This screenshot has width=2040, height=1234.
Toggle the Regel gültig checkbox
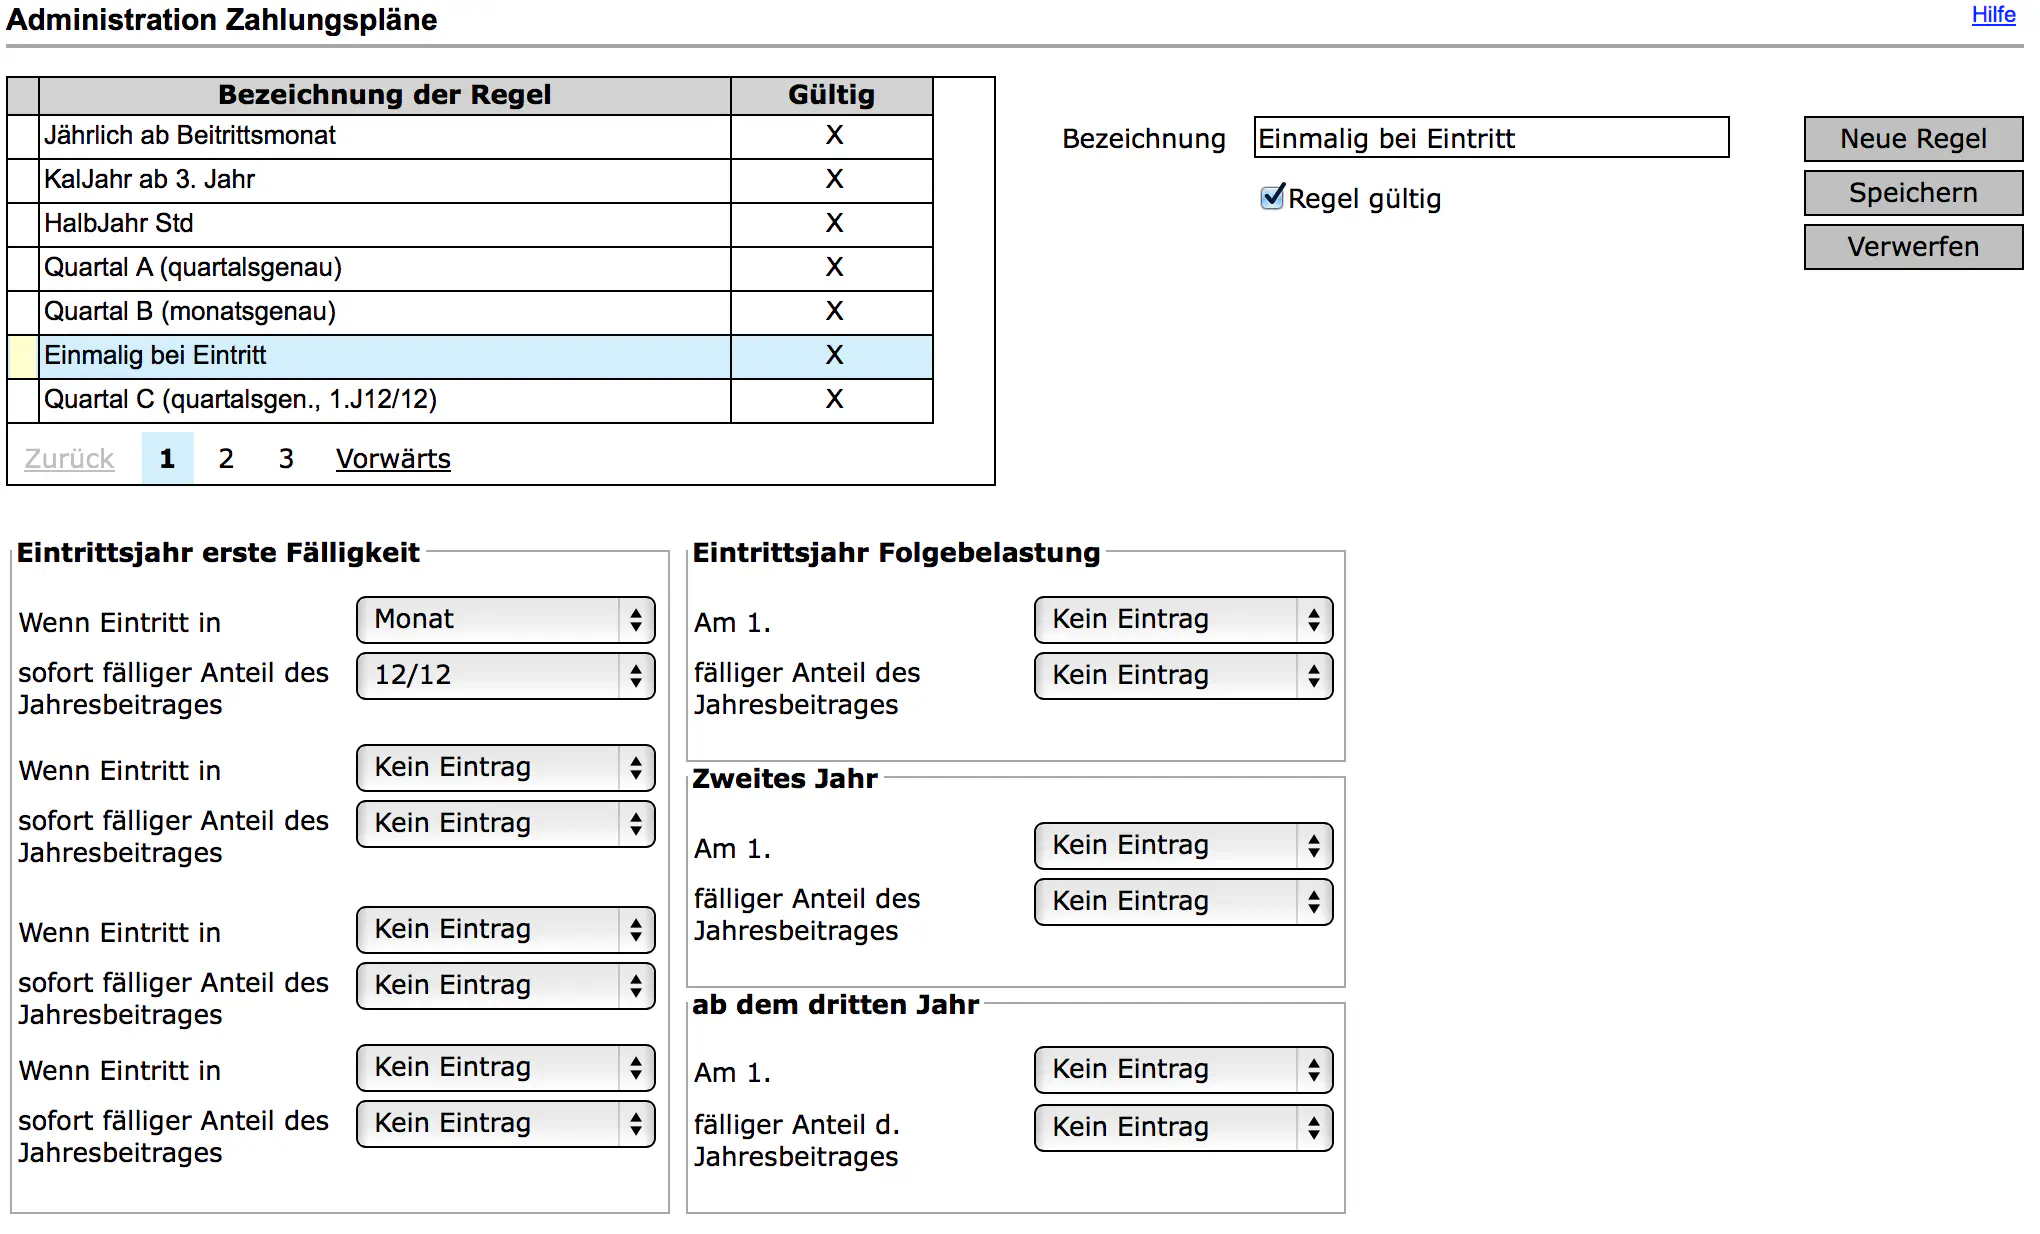coord(1272,197)
